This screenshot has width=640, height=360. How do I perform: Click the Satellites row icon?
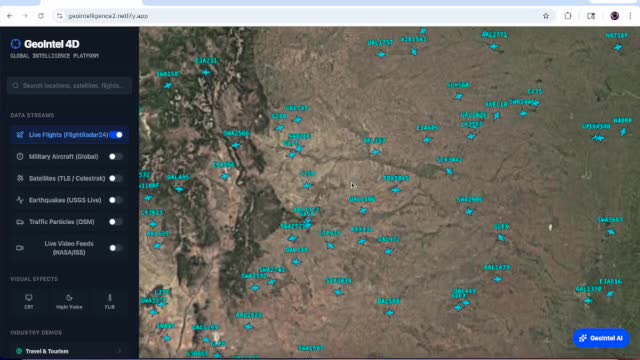pos(20,178)
